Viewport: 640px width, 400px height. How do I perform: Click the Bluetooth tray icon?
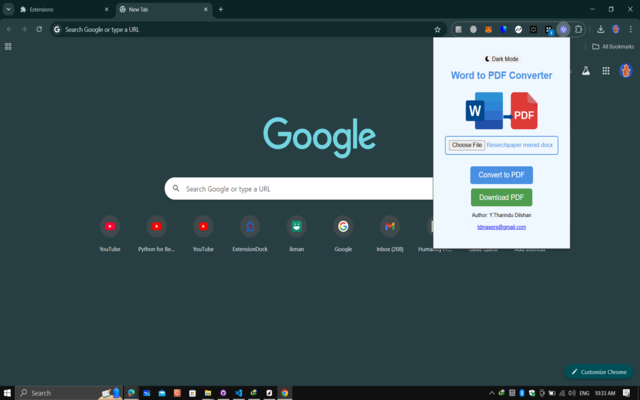[522, 393]
